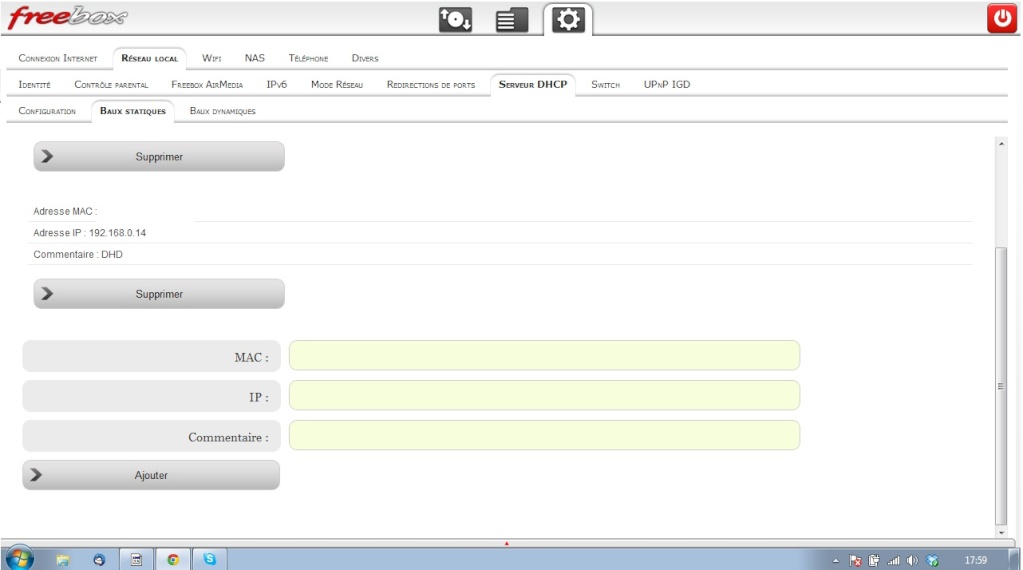Open DHCP Configuration tab
The image size is (1023, 570).
pyautogui.click(x=47, y=111)
